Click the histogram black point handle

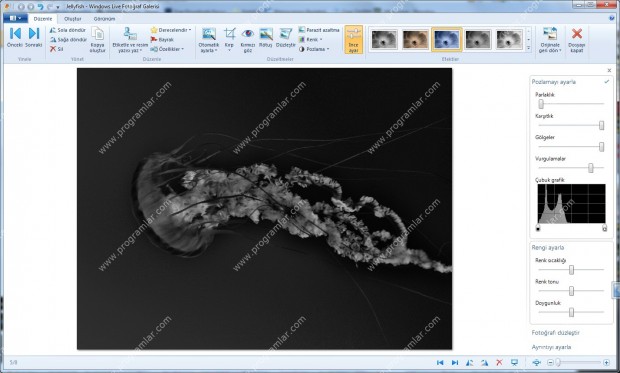coord(538,229)
